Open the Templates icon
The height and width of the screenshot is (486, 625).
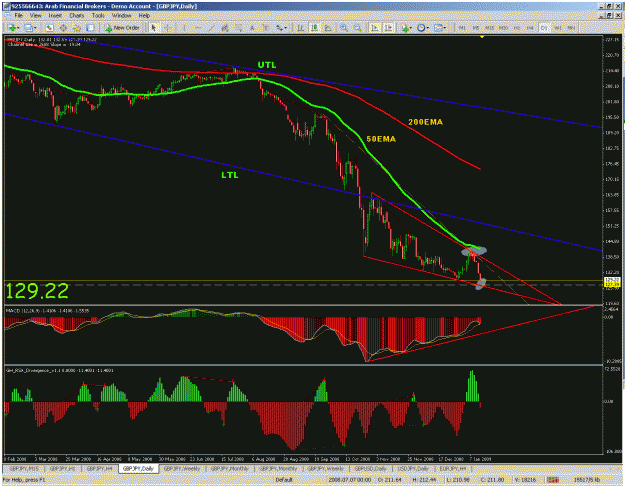coord(438,28)
